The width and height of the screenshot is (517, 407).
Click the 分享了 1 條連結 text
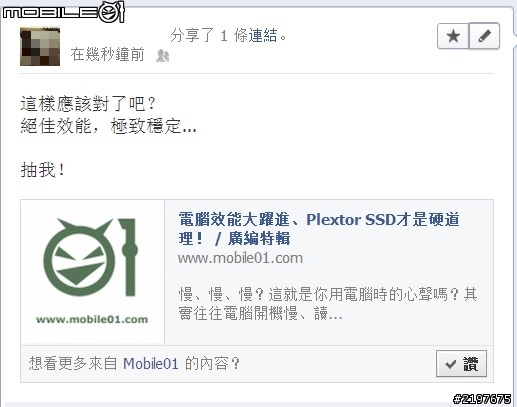coord(228,35)
